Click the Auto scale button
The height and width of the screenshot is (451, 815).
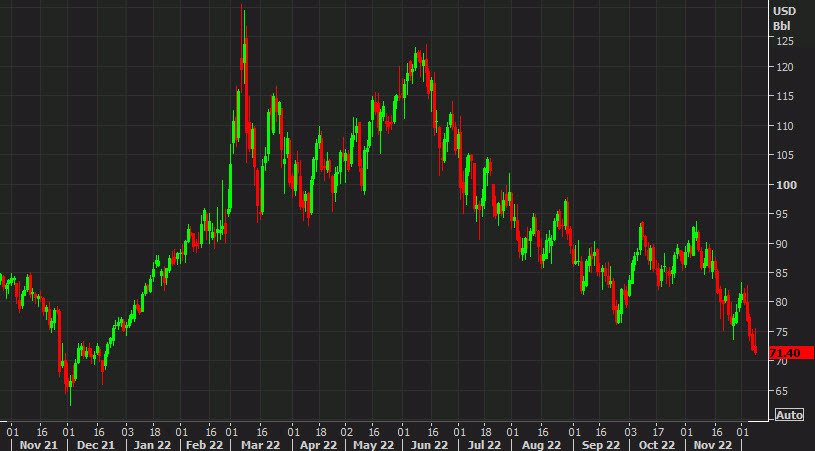(x=789, y=415)
